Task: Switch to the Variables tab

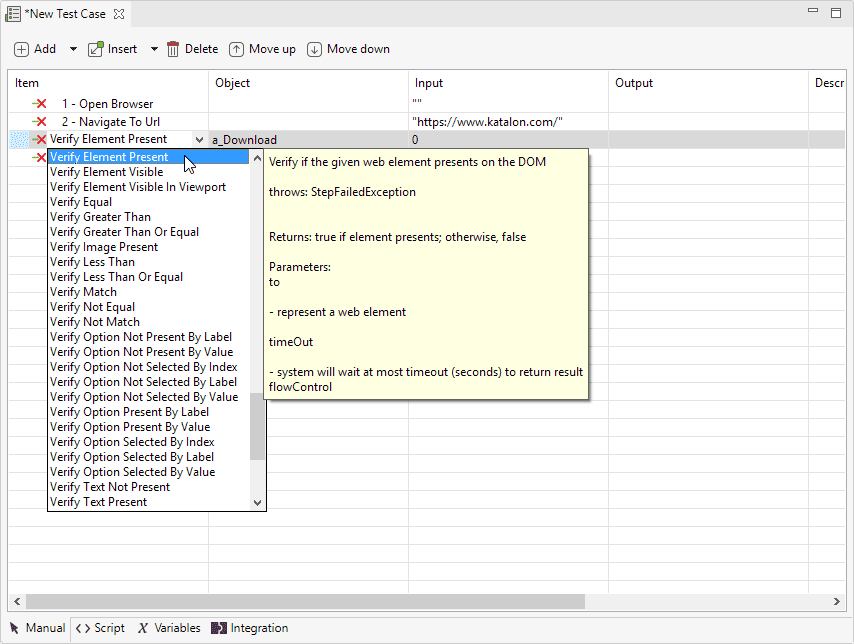Action: 169,628
